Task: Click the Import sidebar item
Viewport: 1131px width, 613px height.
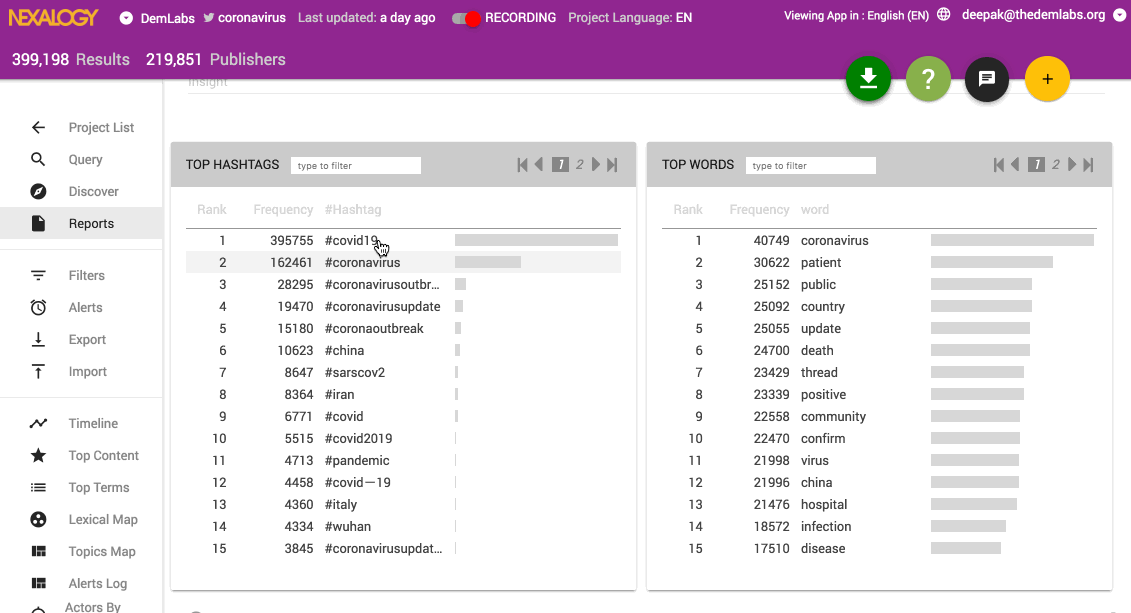Action: (x=87, y=371)
